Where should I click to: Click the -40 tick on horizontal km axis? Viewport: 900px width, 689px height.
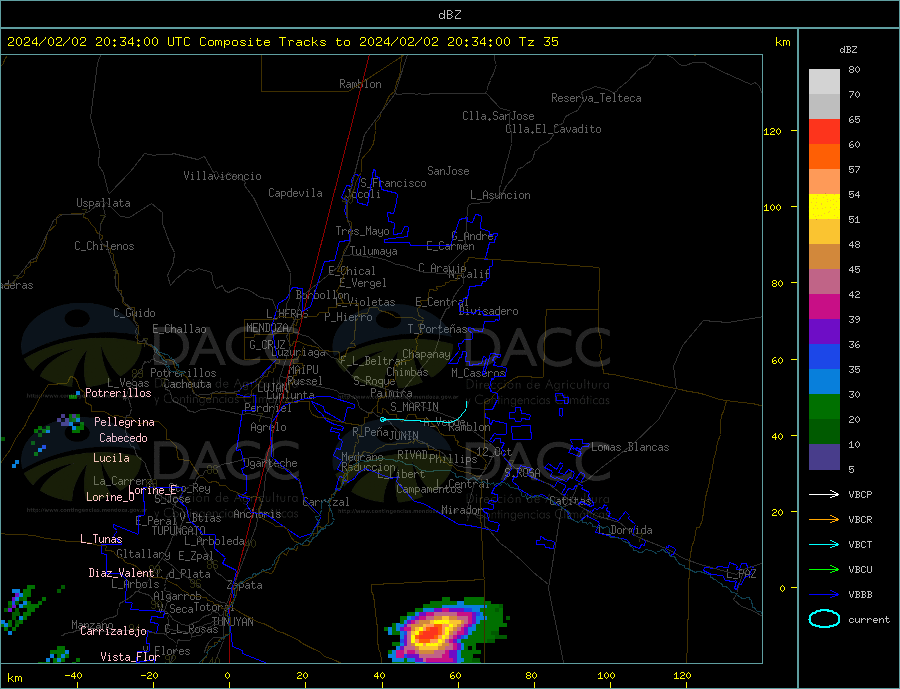coord(73,676)
